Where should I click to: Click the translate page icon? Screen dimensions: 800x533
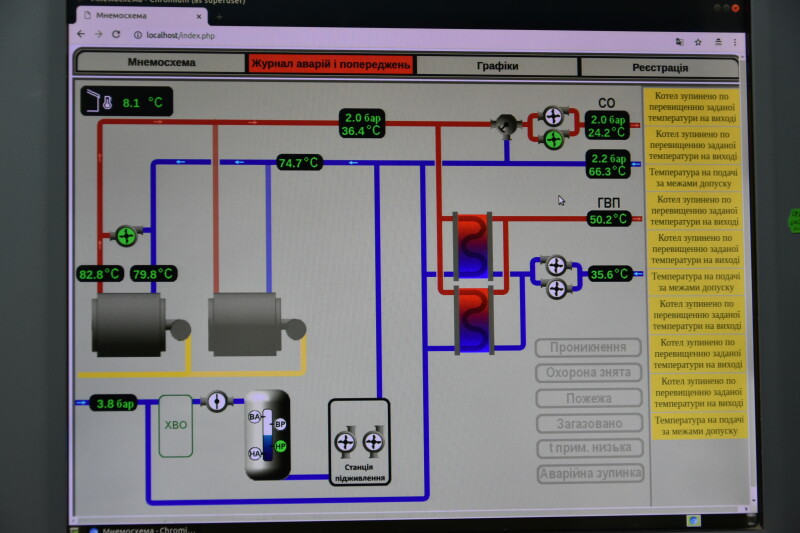(680, 42)
